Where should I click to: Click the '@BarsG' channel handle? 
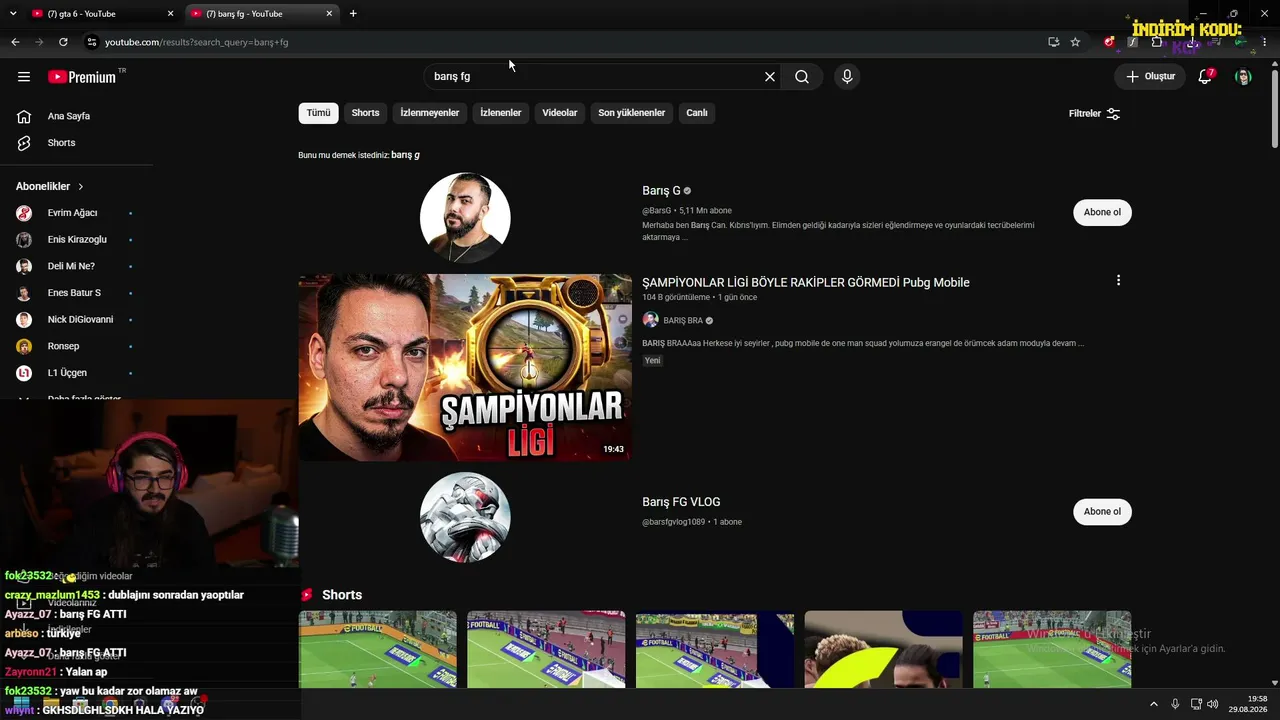(x=656, y=211)
